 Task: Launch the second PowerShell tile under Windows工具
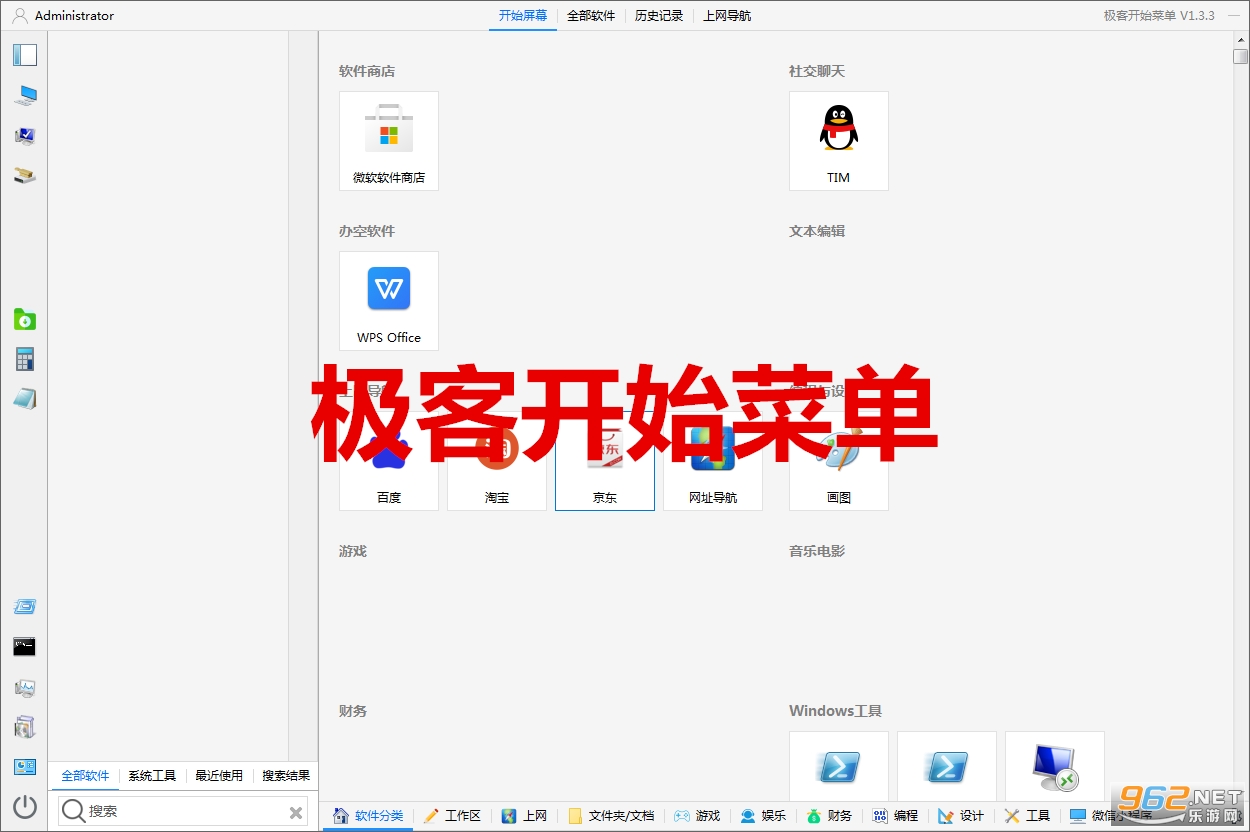coord(947,767)
